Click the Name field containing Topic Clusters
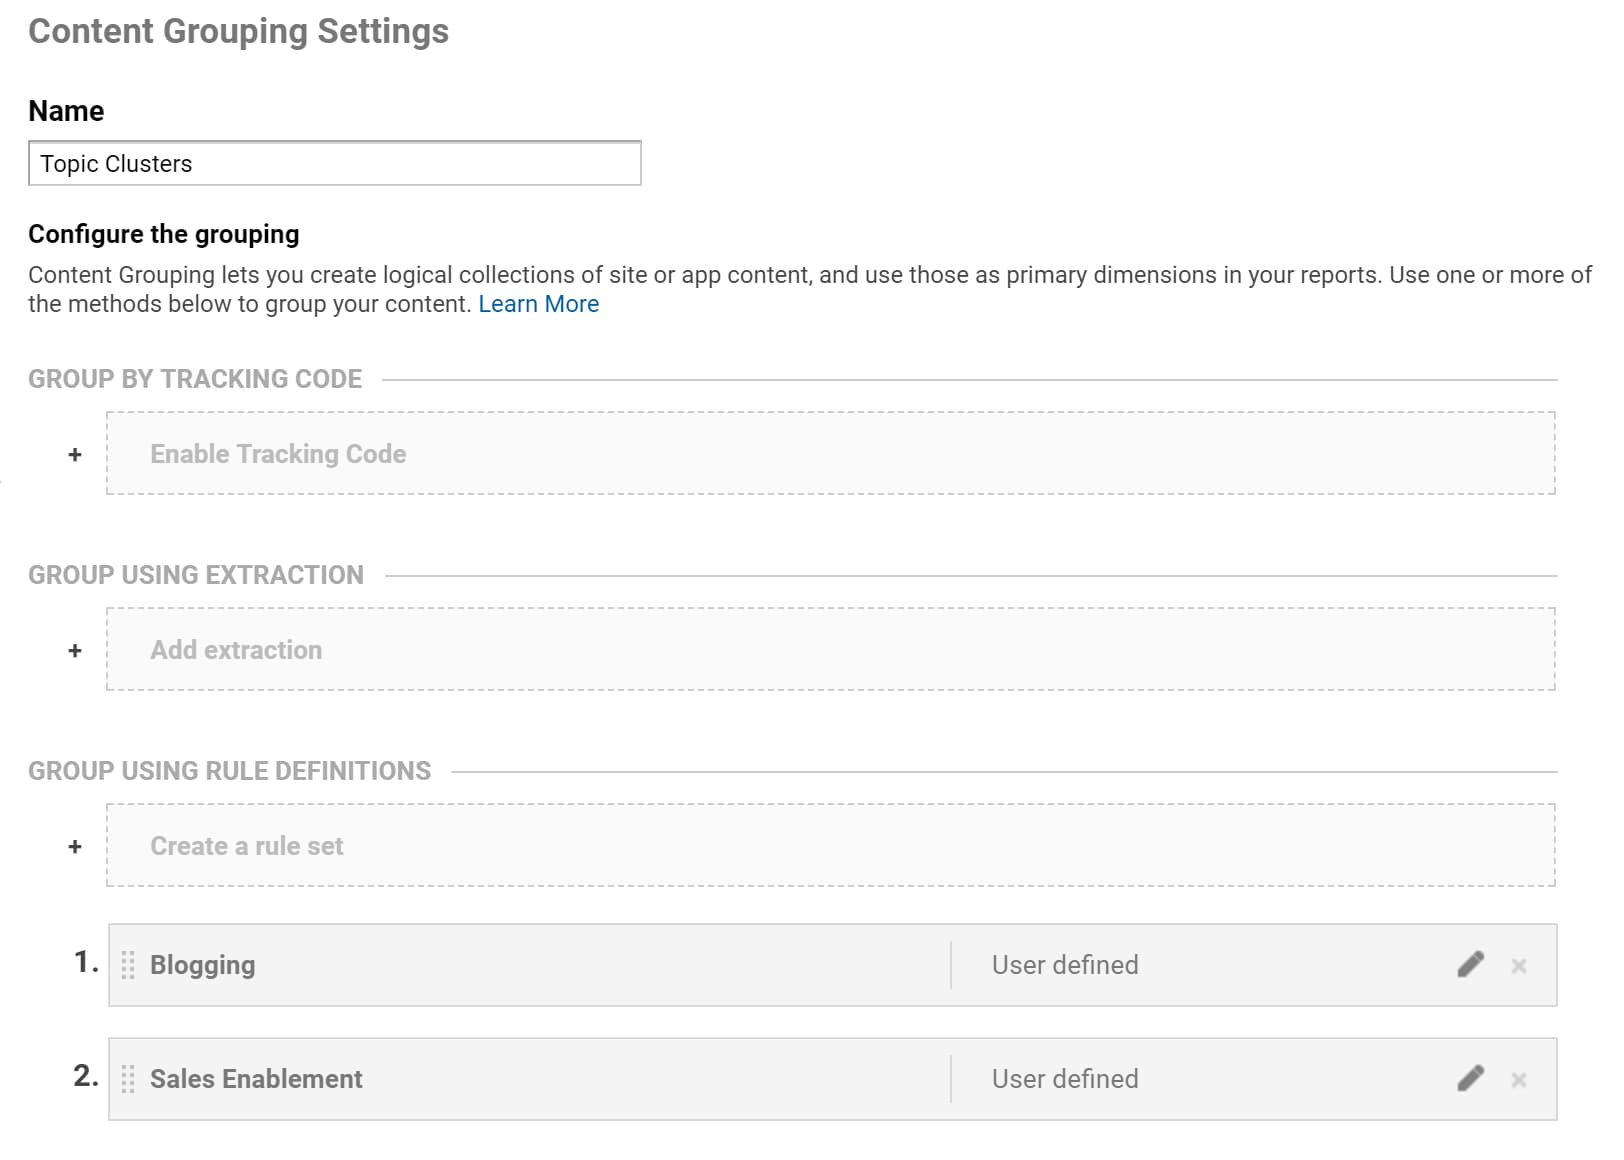This screenshot has height=1160, width=1624. pyautogui.click(x=334, y=164)
